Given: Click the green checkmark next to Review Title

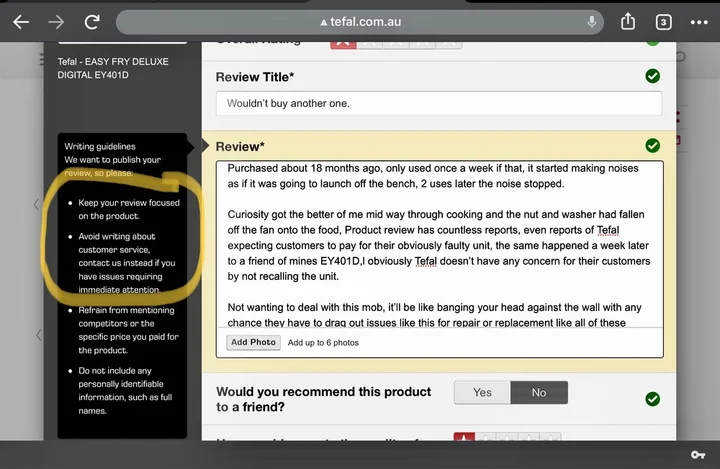Looking at the screenshot, I should click(652, 76).
